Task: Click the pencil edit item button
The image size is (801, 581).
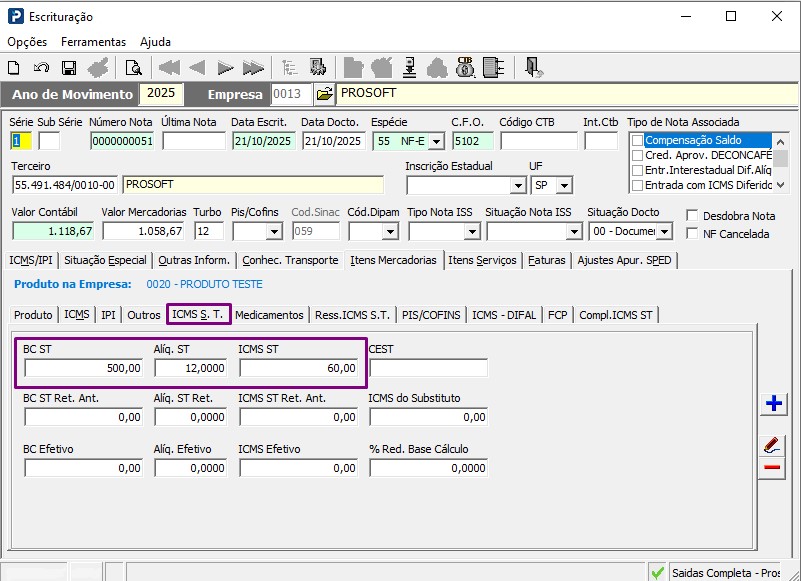Action: click(772, 445)
